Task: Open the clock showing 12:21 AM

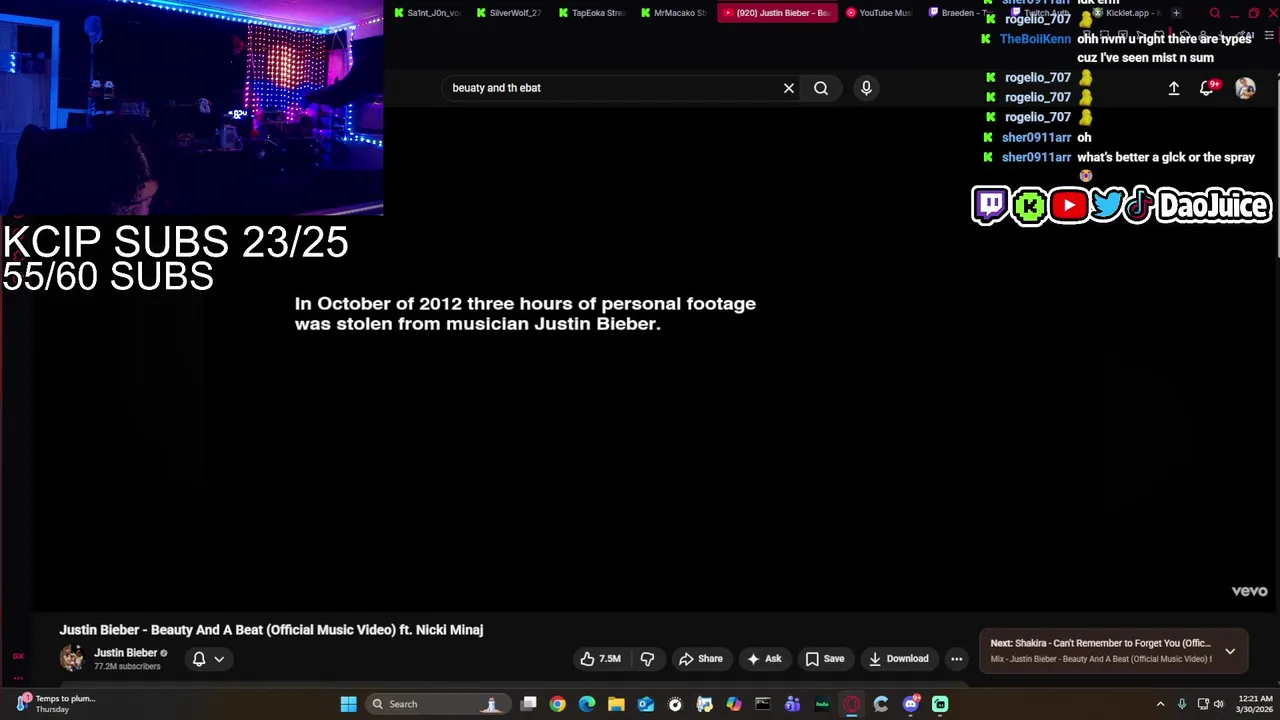Action: point(1255,704)
